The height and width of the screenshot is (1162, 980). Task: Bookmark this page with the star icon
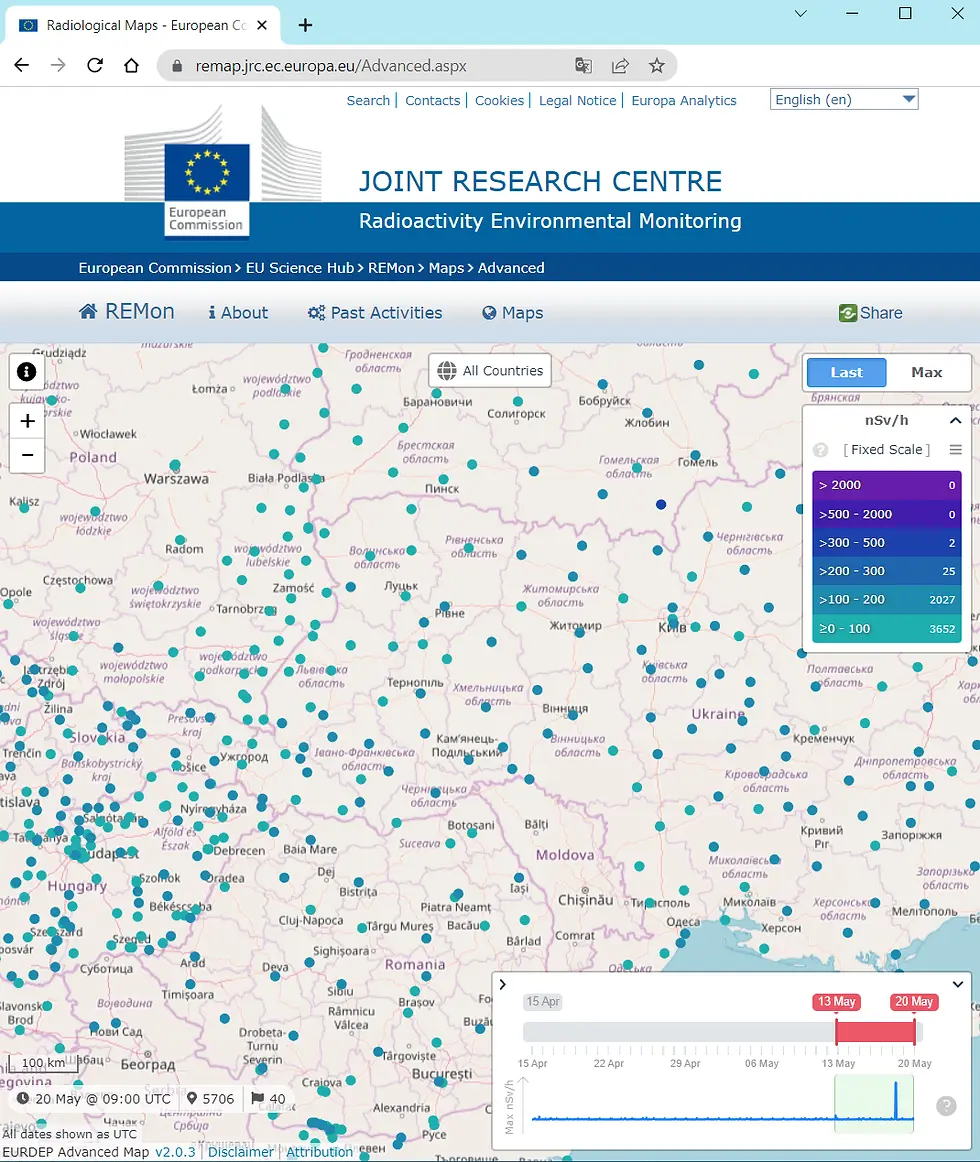656,66
